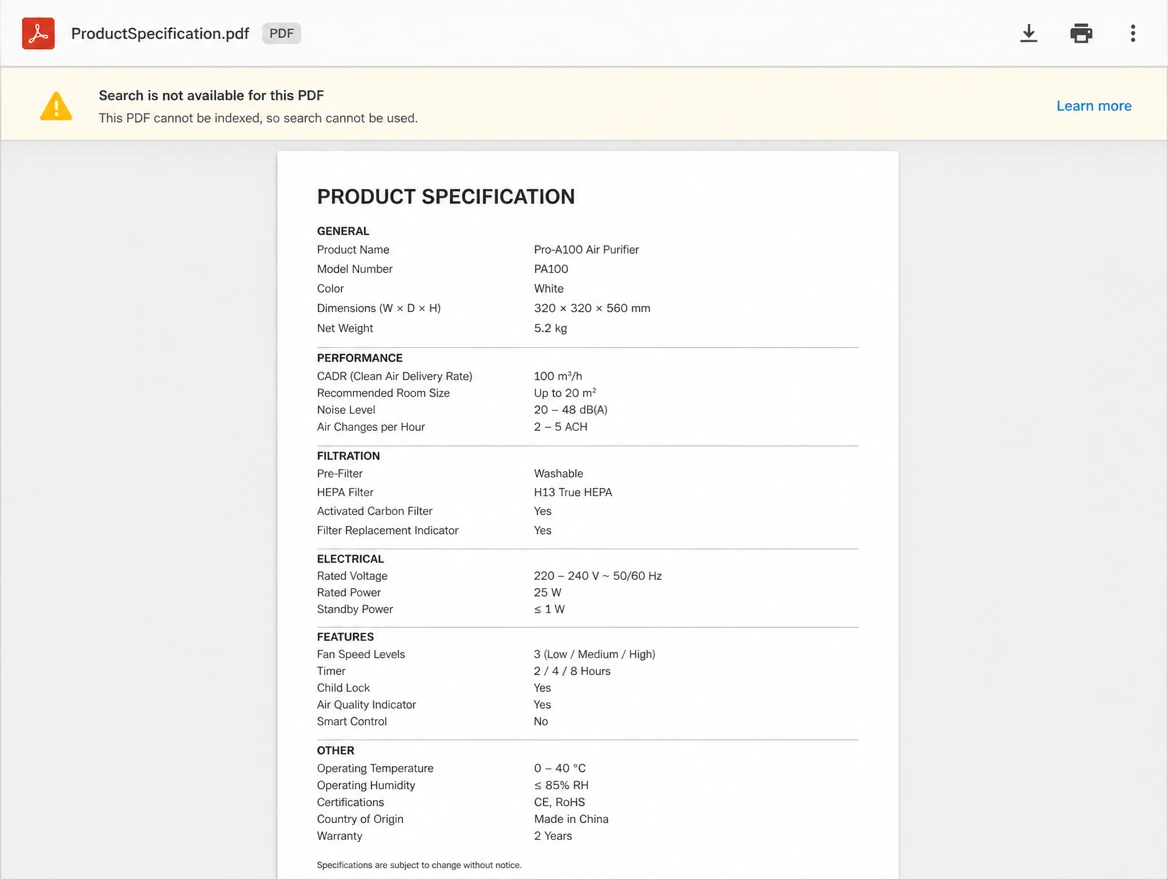Click the 'Standby Power' label
The width and height of the screenshot is (1168, 880).
(355, 610)
